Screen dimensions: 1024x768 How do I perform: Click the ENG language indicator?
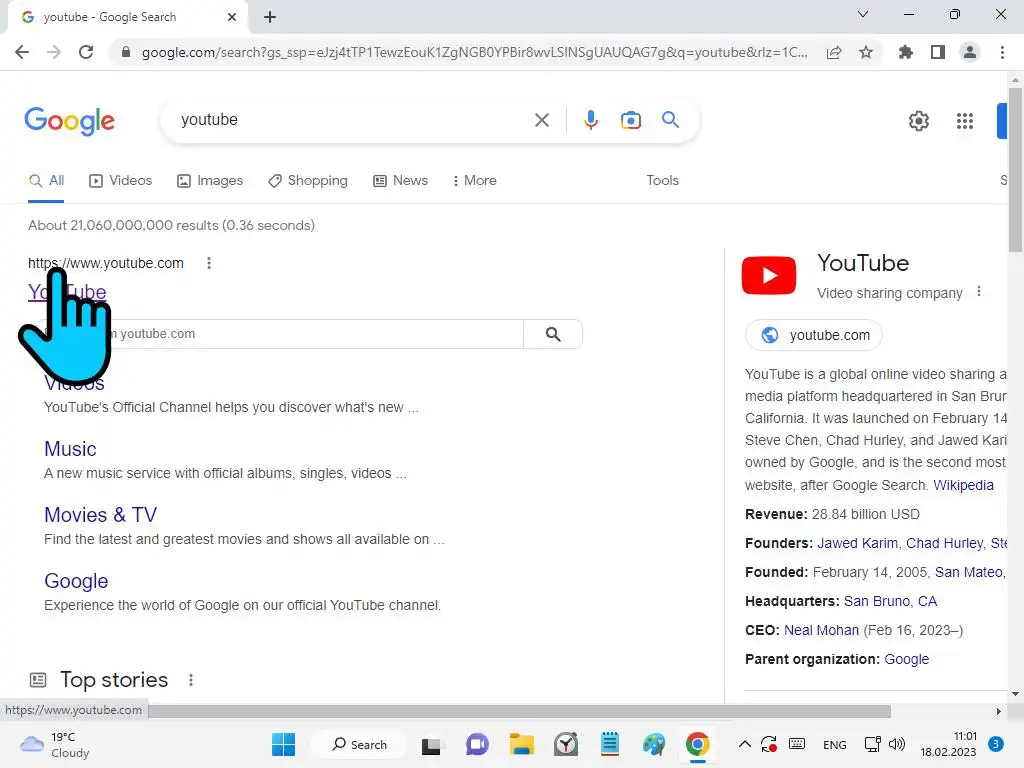[x=835, y=745]
